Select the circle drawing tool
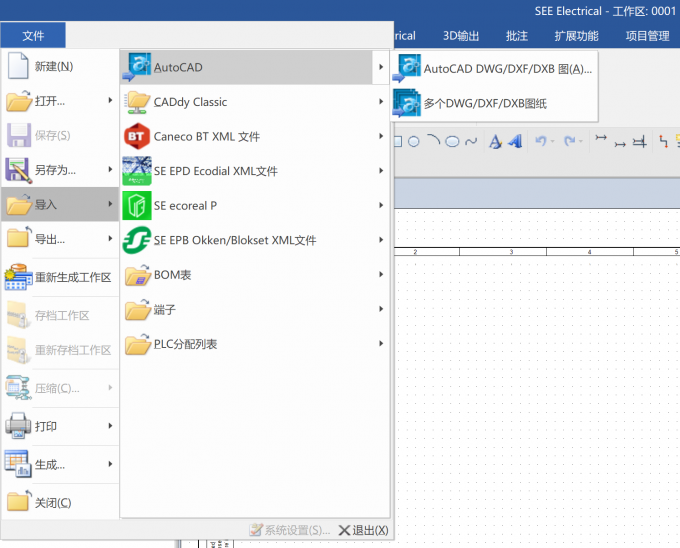This screenshot has height=548, width=680. [414, 141]
